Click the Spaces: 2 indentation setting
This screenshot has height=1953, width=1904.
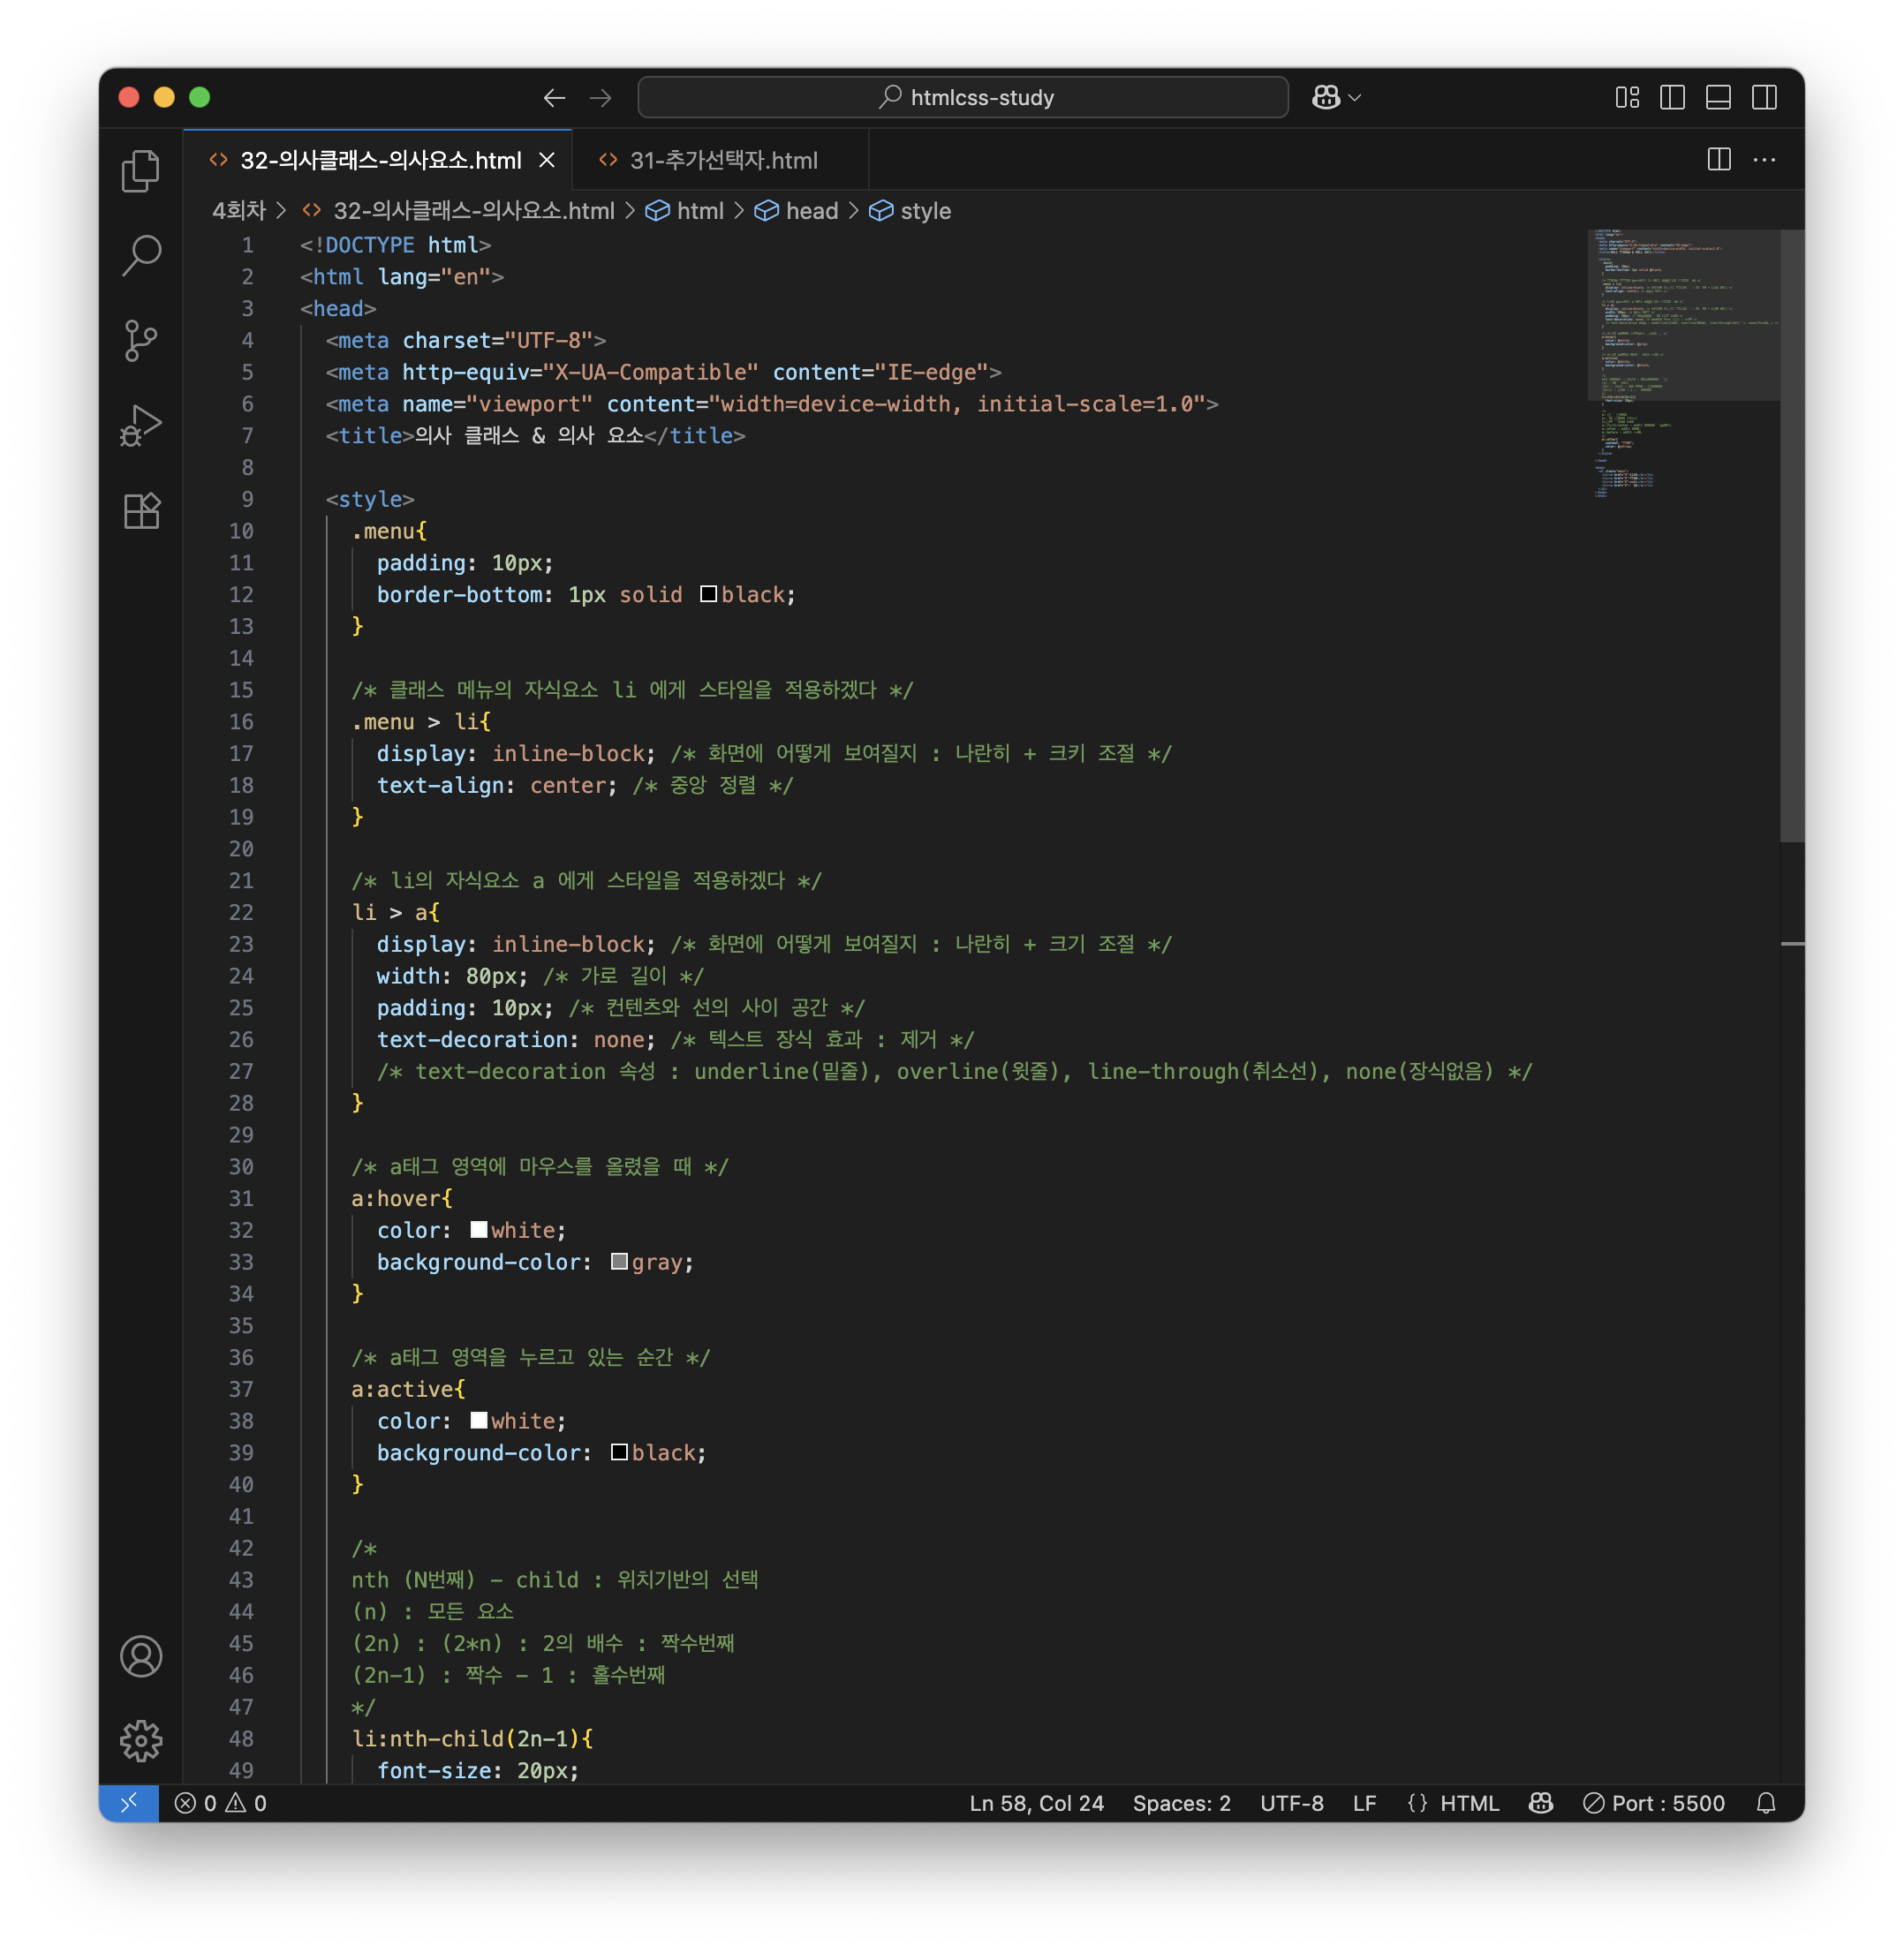1181,1803
